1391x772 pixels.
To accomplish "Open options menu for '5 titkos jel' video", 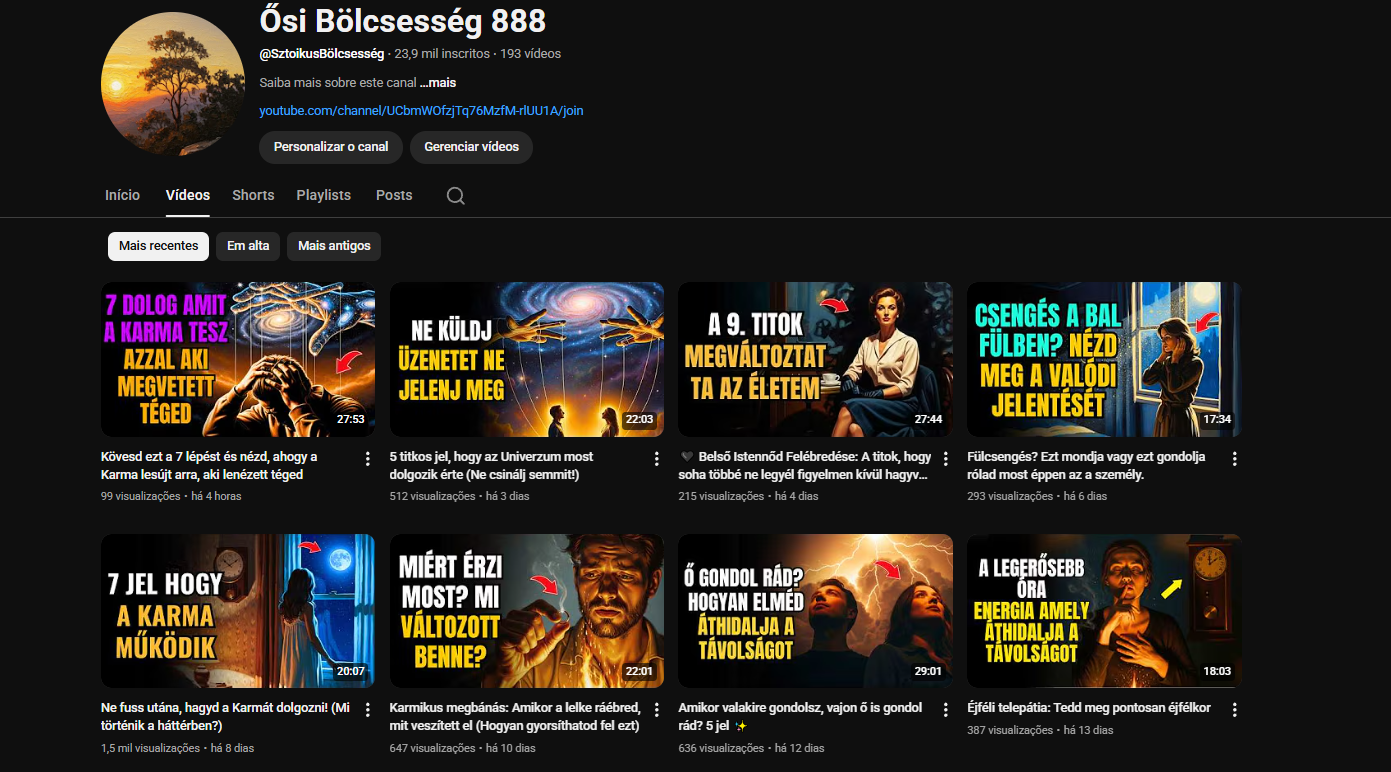I will tap(657, 459).
